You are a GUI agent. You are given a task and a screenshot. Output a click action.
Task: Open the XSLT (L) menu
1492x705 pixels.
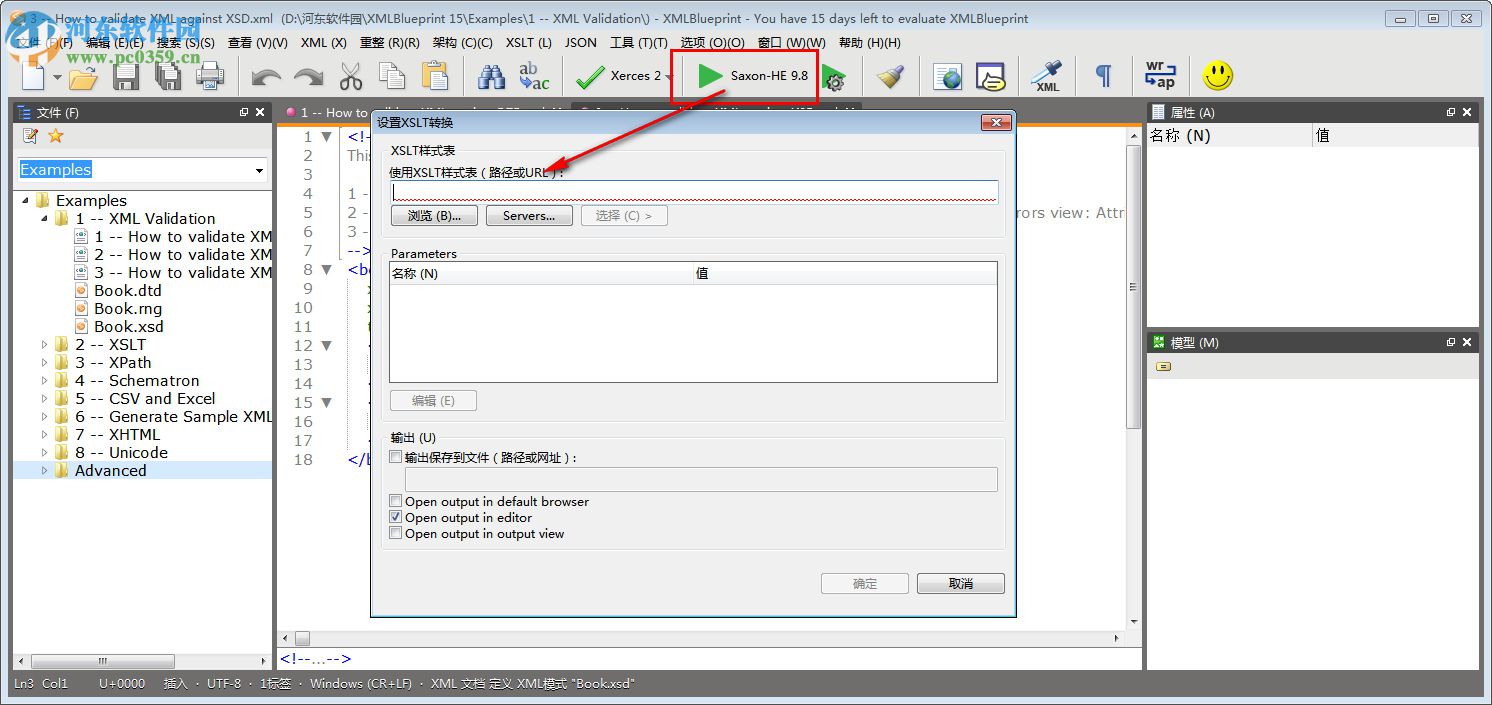click(528, 42)
